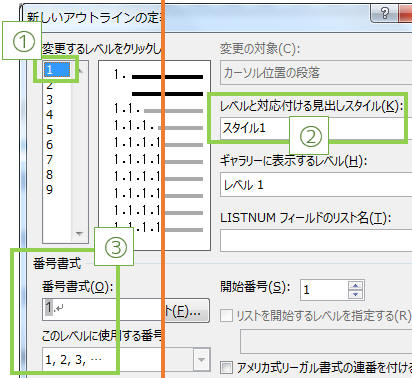The width and height of the screenshot is (412, 378).
Task: Open the 変更の対象 dropdown
Action: tap(316, 72)
